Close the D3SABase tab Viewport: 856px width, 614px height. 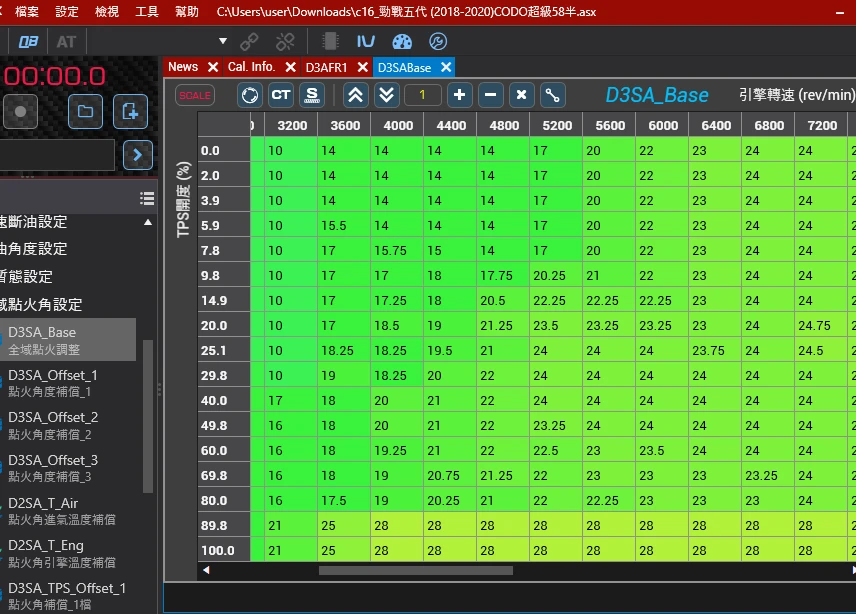pyautogui.click(x=446, y=67)
